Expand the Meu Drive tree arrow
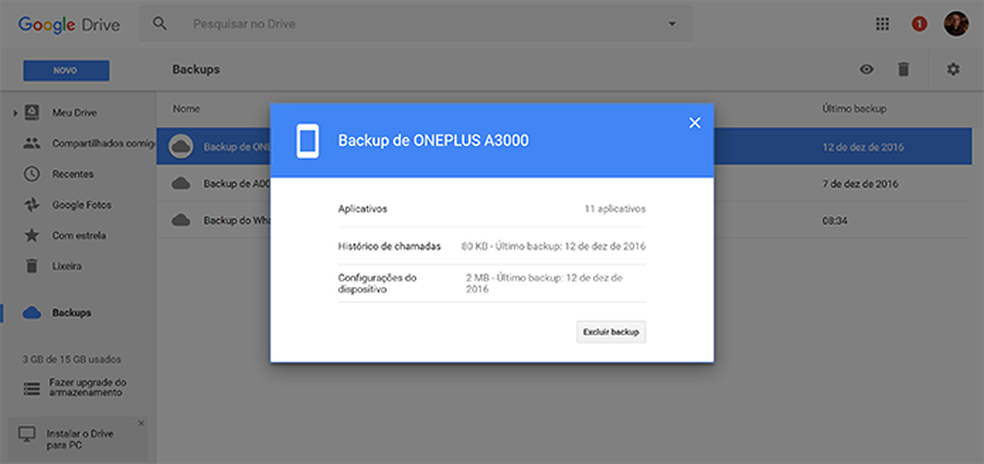 [15, 113]
